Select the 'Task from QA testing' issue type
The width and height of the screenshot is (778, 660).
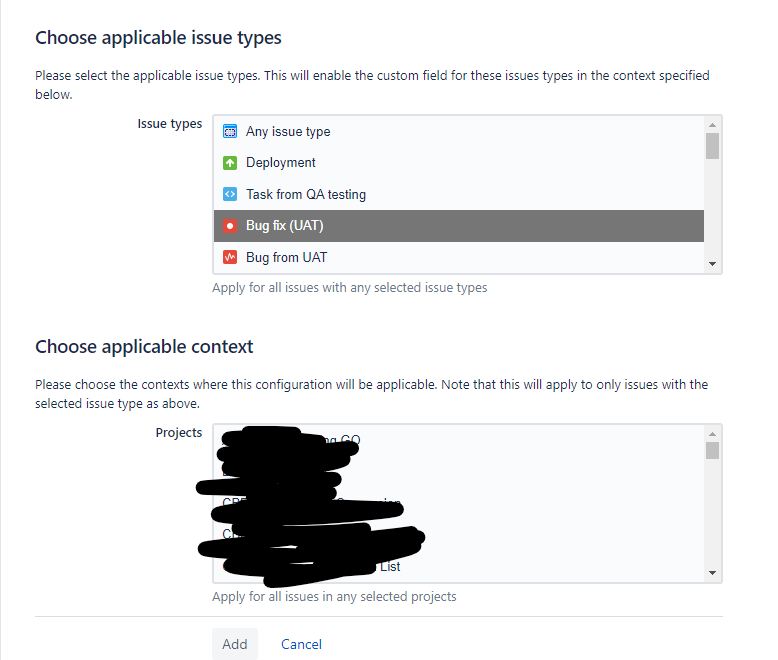tap(458, 194)
